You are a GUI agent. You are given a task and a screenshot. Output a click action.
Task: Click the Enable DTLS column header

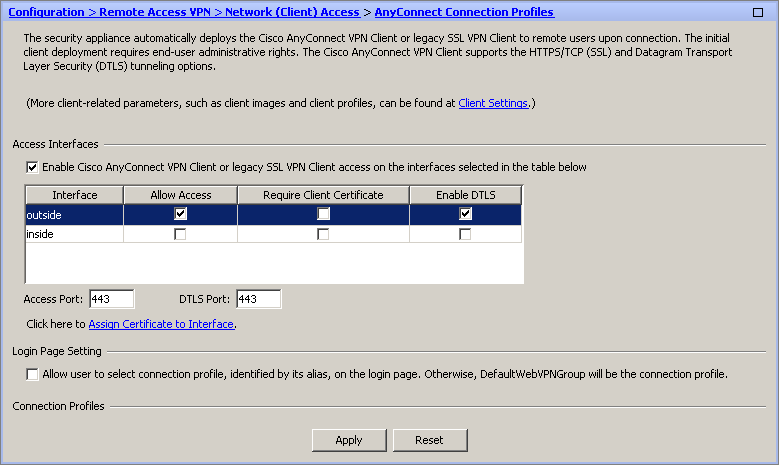coord(466,195)
